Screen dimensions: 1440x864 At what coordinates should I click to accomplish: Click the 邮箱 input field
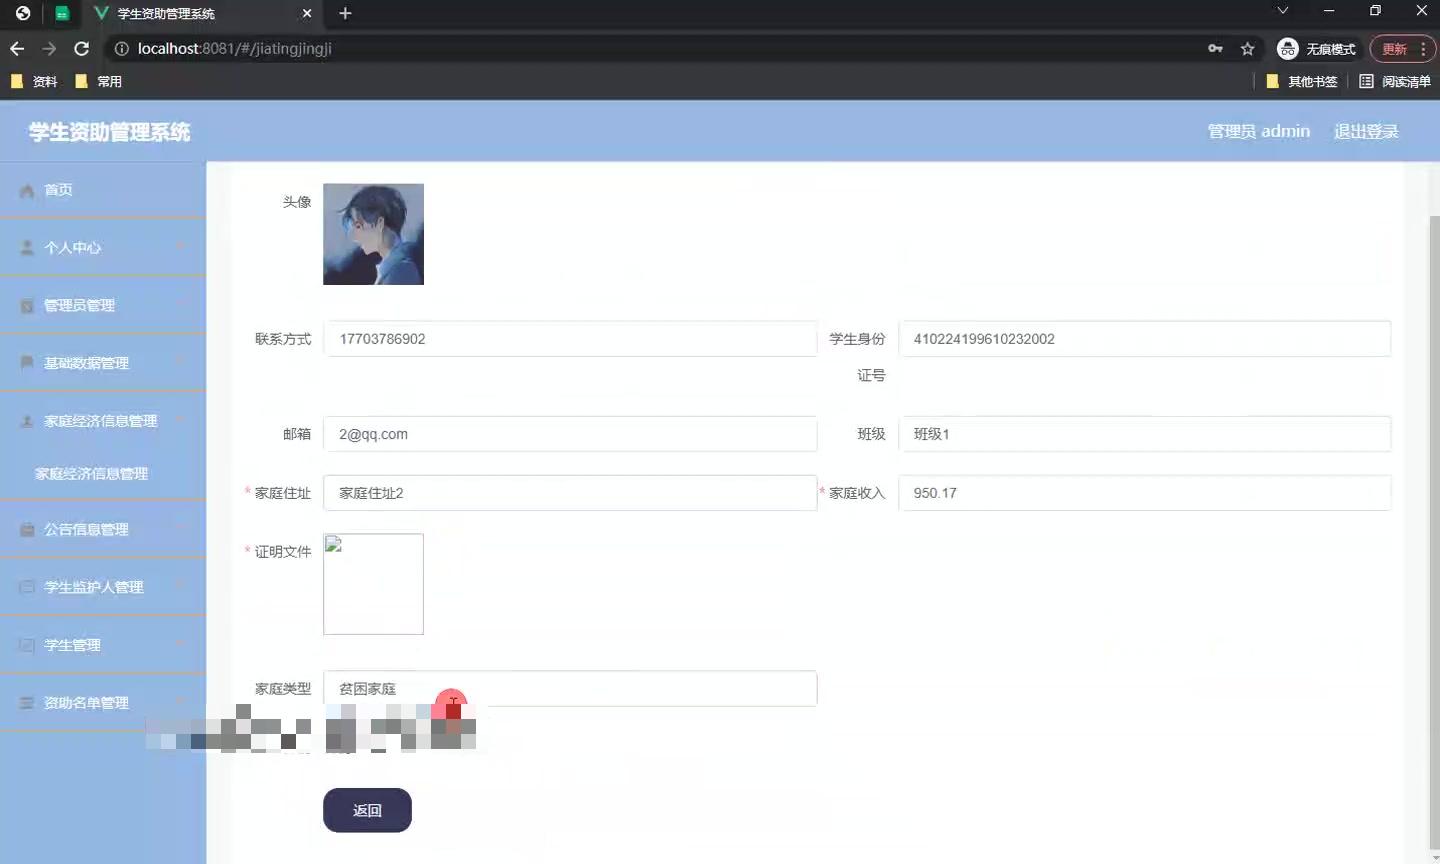click(x=570, y=434)
